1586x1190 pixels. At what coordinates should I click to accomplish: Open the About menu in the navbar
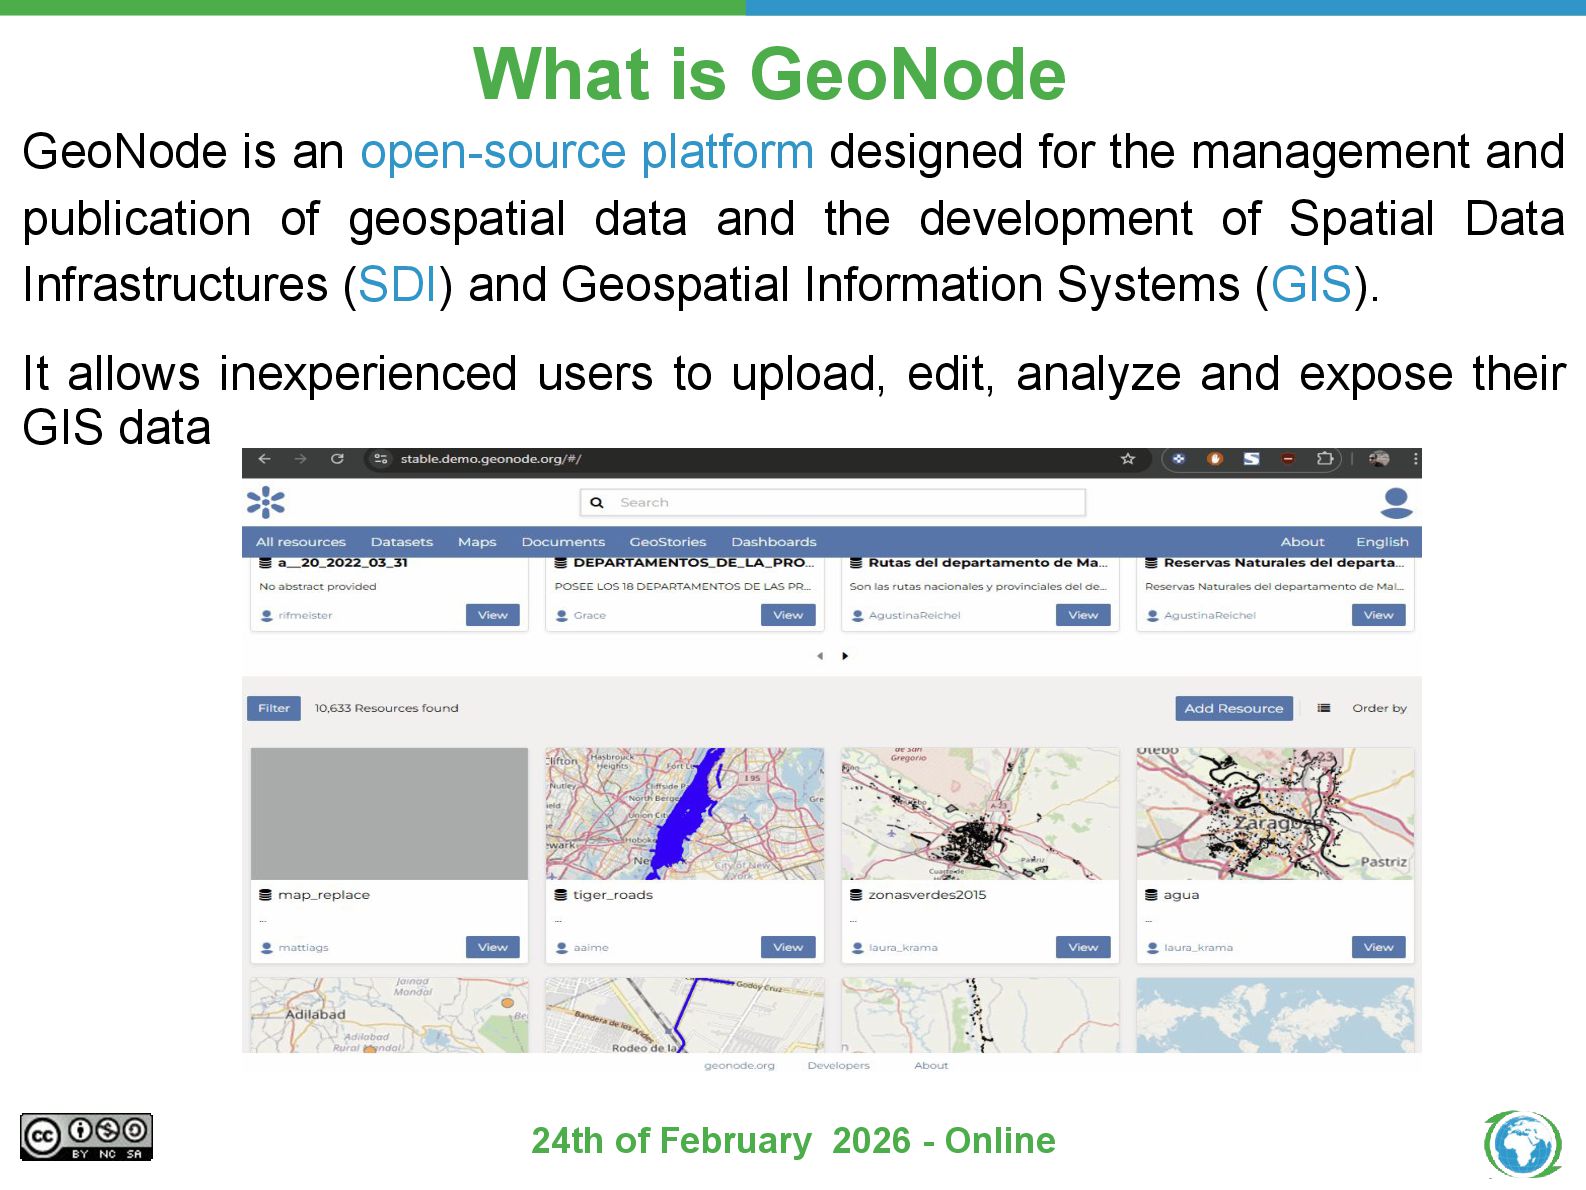point(1303,542)
